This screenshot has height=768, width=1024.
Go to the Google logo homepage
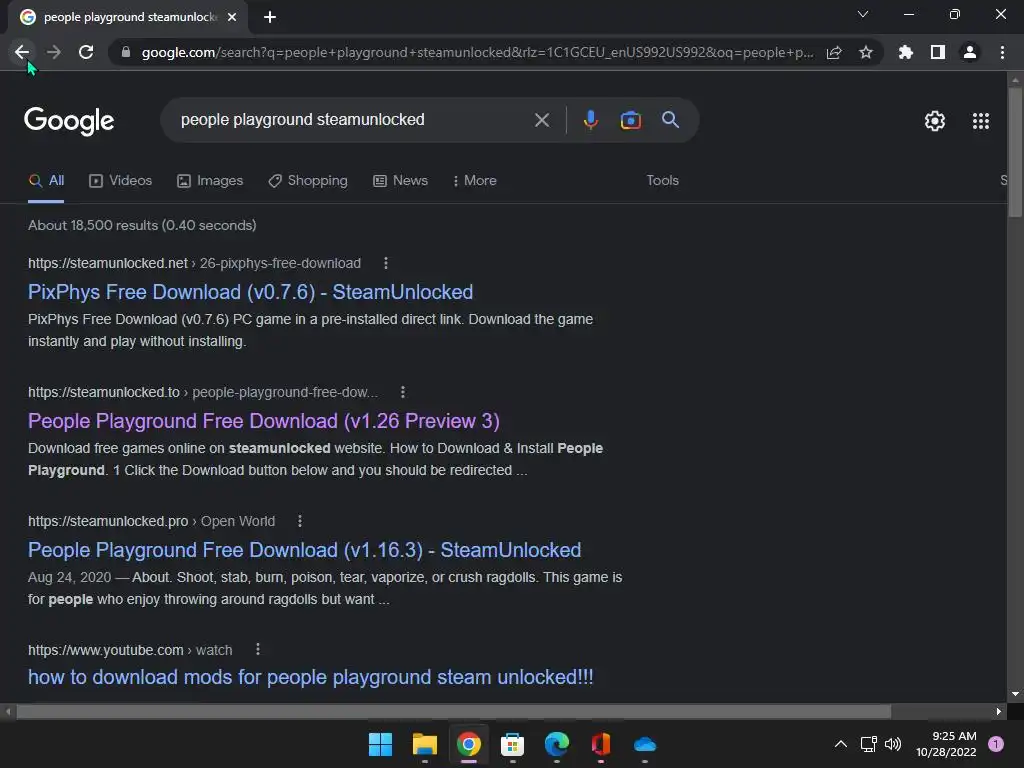coord(69,121)
